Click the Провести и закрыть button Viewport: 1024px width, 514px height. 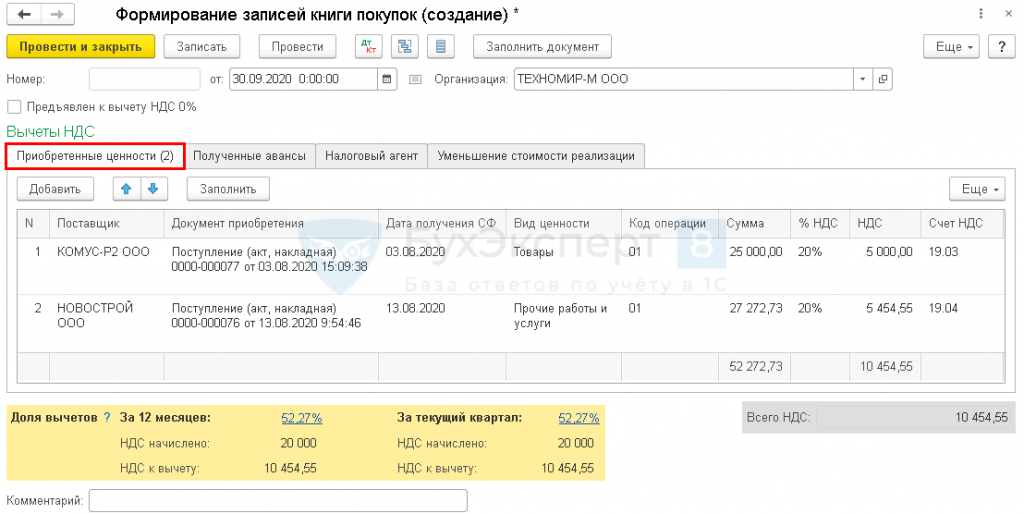coord(81,47)
